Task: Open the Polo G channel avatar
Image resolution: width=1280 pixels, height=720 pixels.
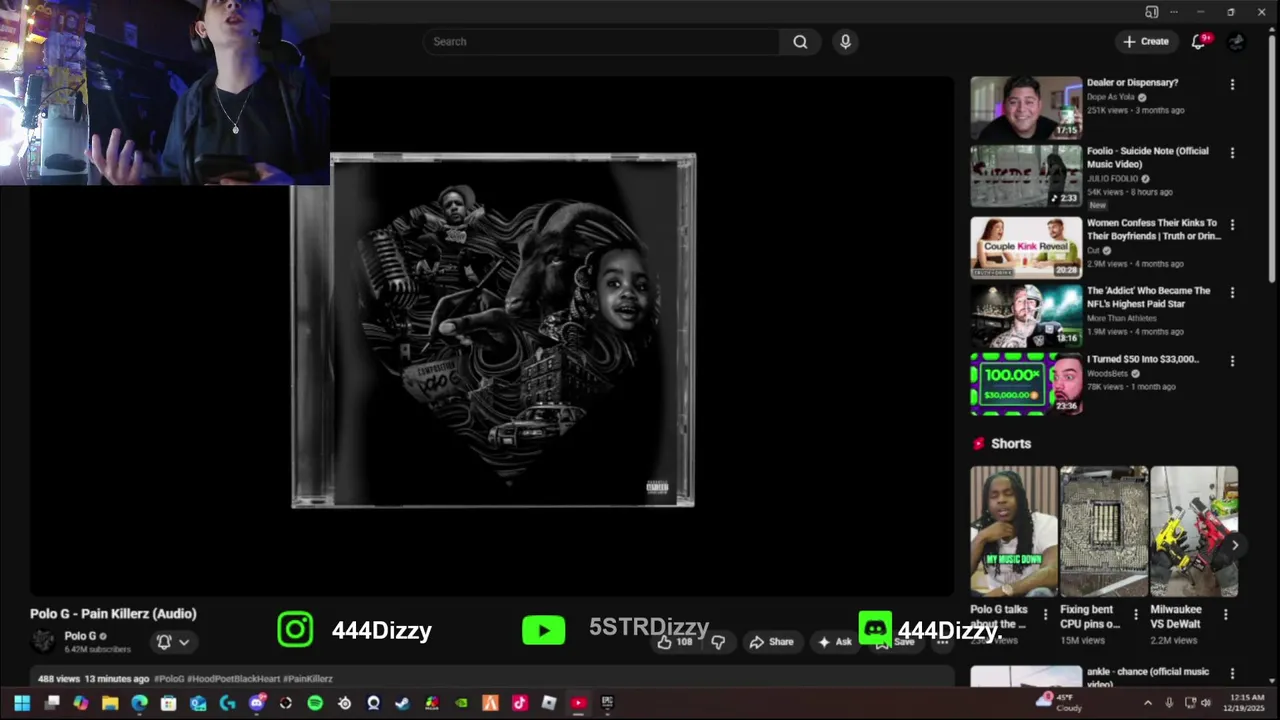Action: pyautogui.click(x=43, y=642)
